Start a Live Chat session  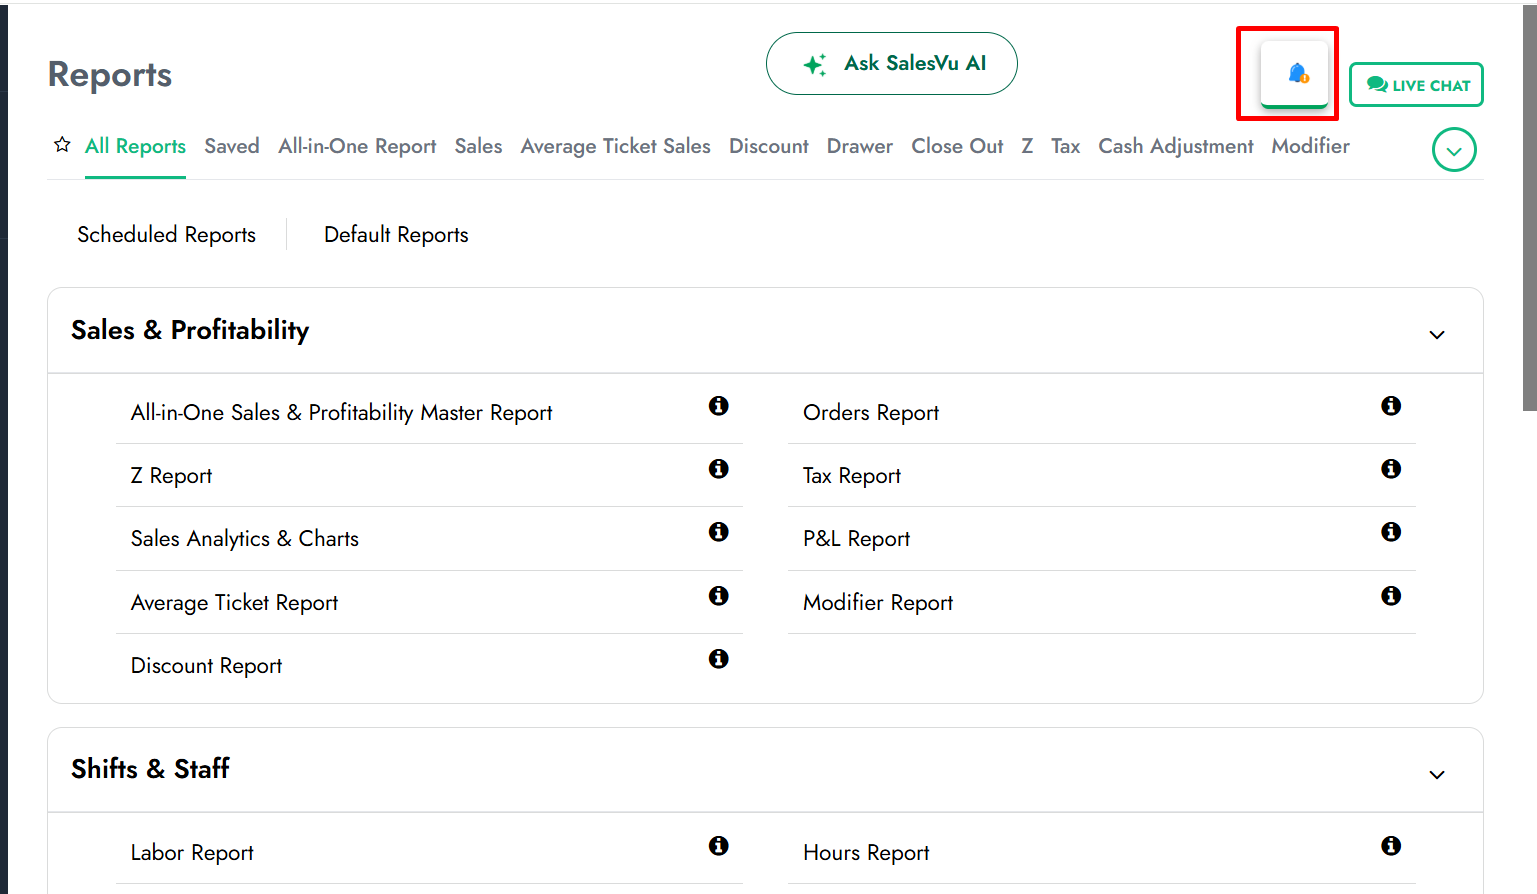(1416, 85)
